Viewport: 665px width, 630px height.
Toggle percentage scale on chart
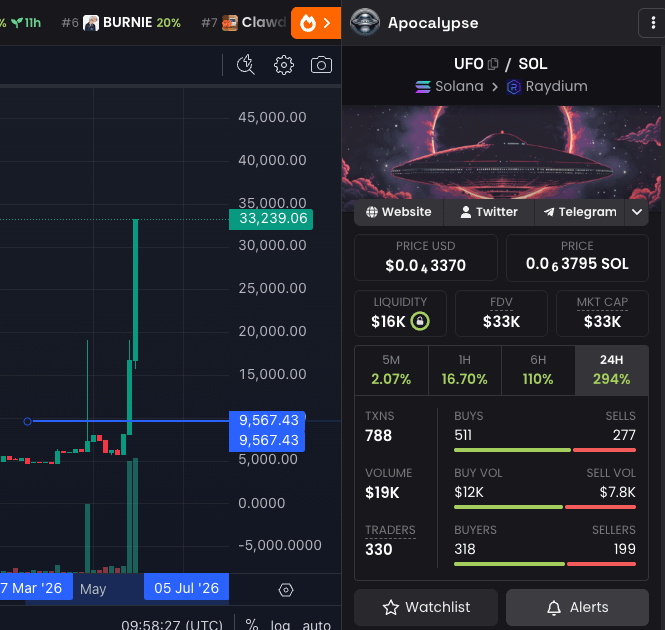[252, 624]
